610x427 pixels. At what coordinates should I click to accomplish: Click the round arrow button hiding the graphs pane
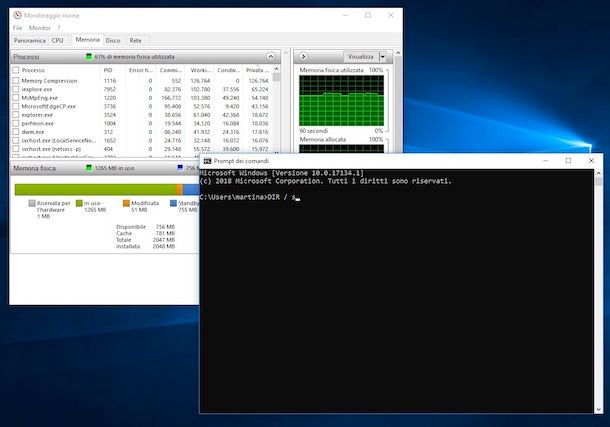pos(303,56)
